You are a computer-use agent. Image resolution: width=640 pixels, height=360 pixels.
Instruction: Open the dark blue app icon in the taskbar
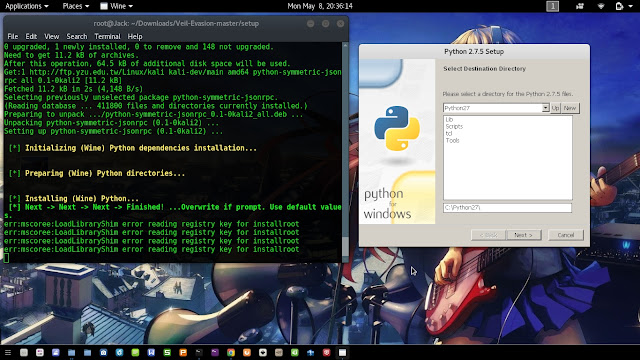[310, 352]
